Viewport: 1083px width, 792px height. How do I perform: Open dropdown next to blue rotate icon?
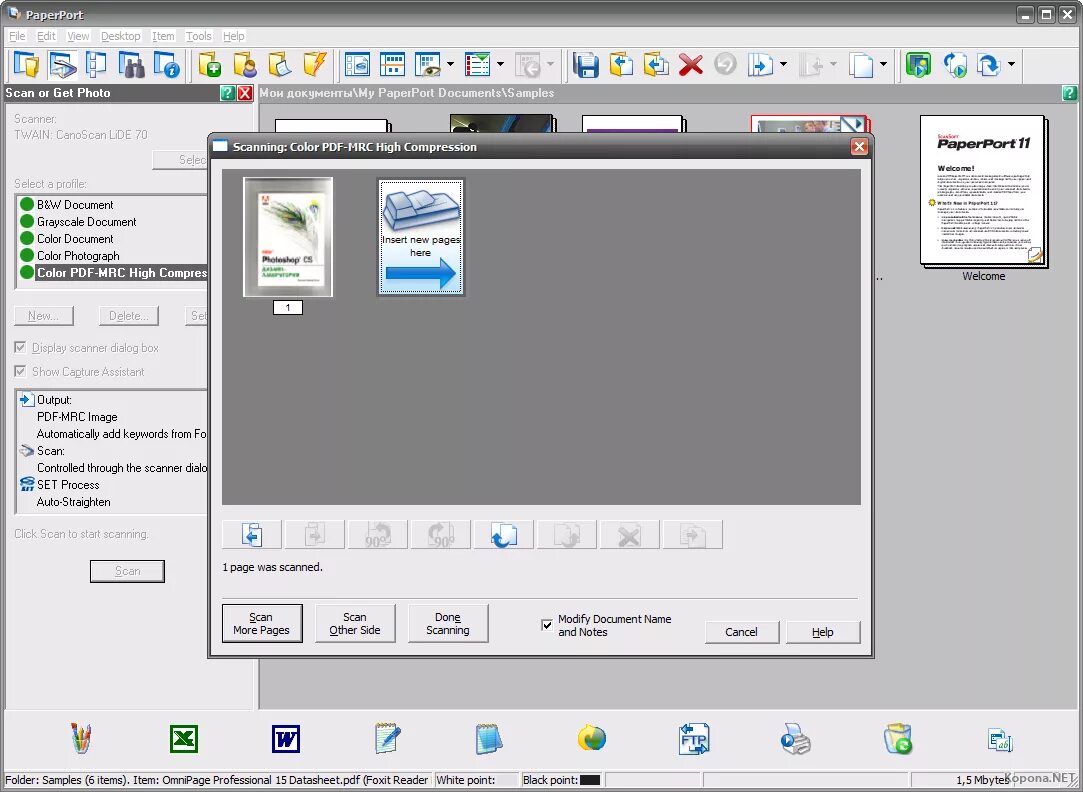[1011, 65]
